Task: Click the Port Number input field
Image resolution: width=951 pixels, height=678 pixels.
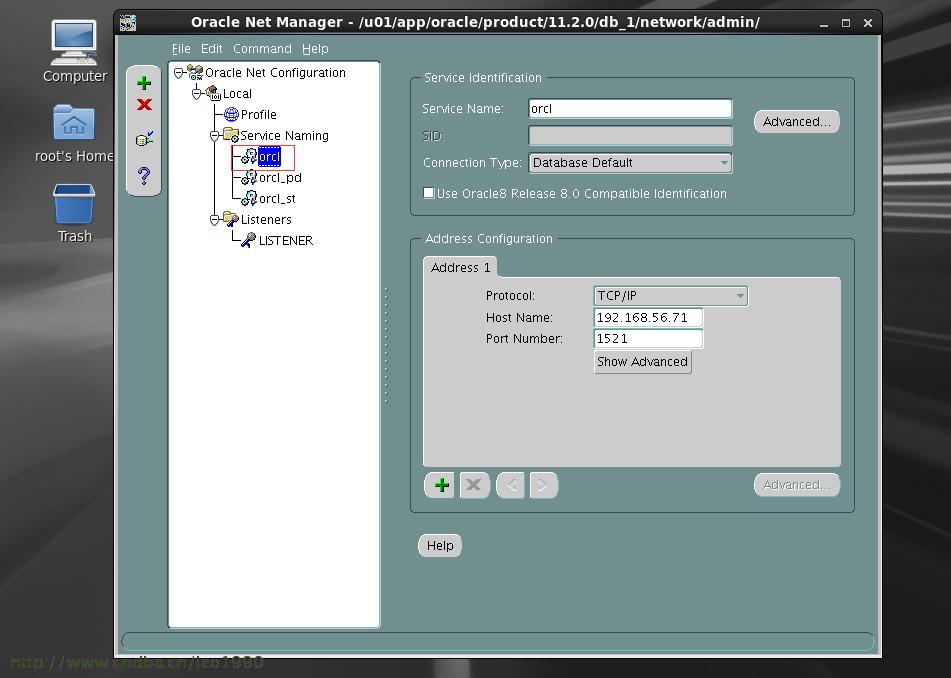Action: (648, 338)
